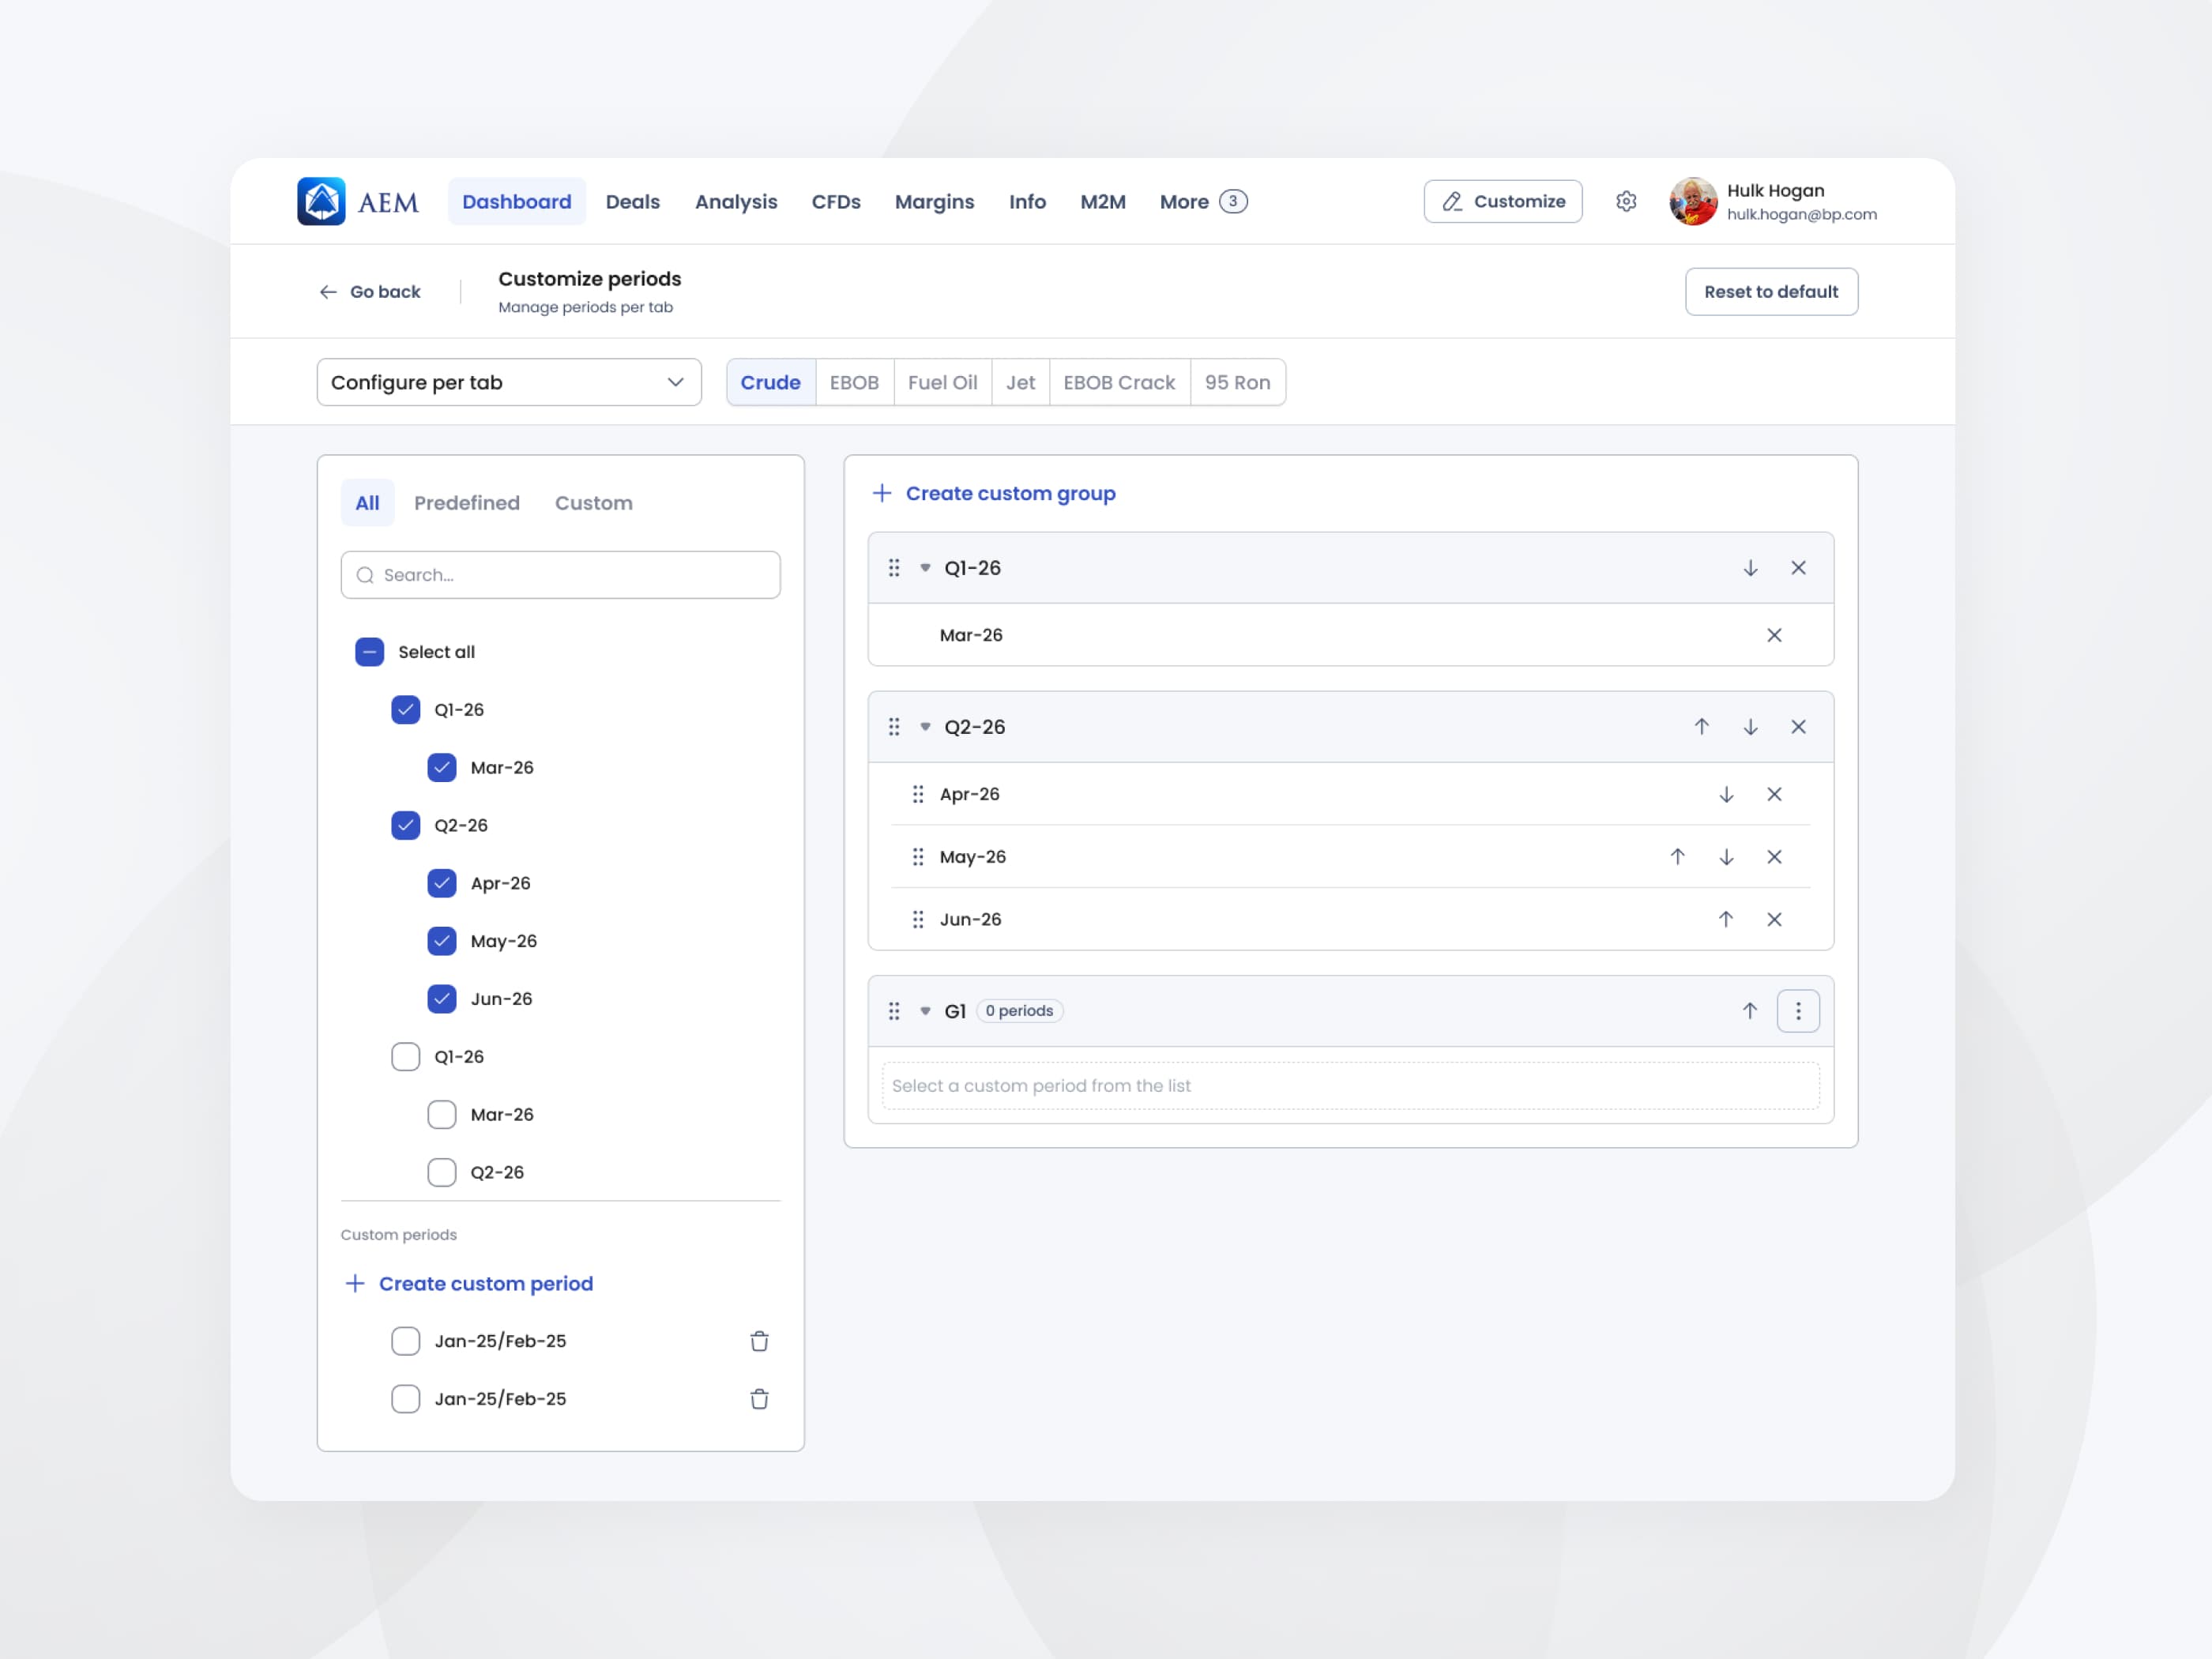This screenshot has width=2212, height=1659.
Task: Click Reset to default button
Action: 1771,292
